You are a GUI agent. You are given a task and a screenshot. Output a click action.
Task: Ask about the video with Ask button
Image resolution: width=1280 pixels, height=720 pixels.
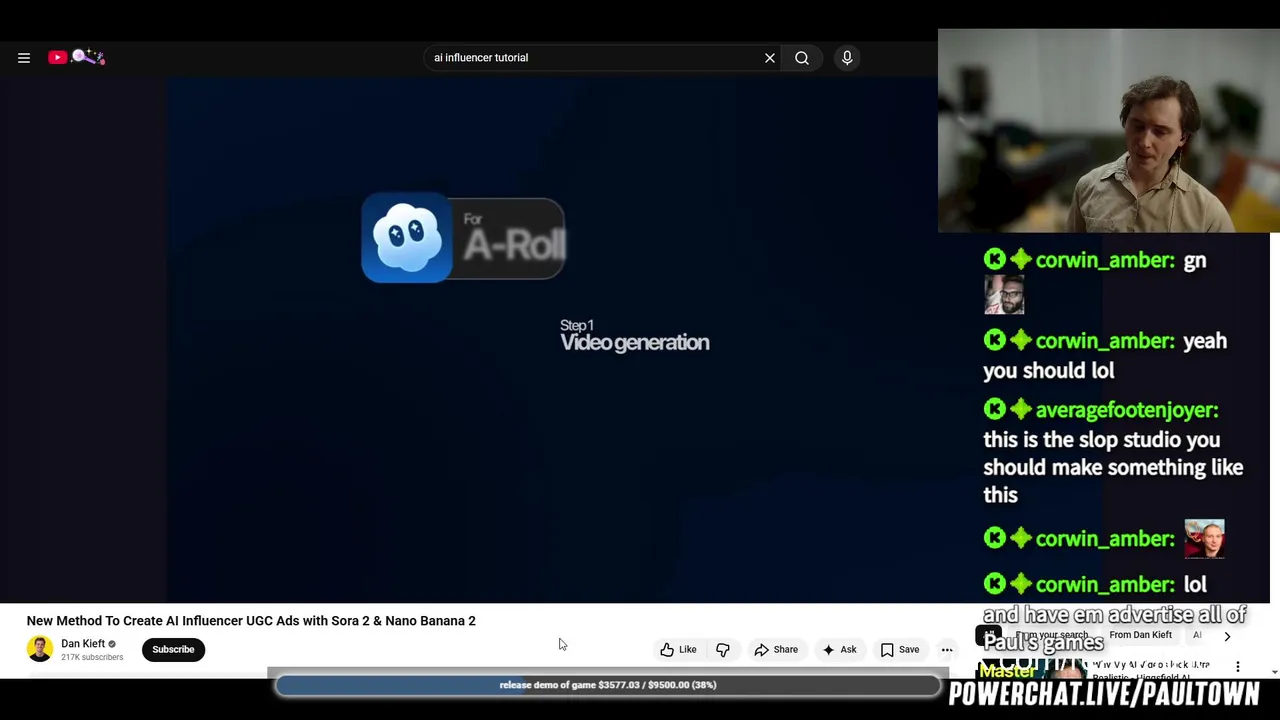tap(839, 650)
